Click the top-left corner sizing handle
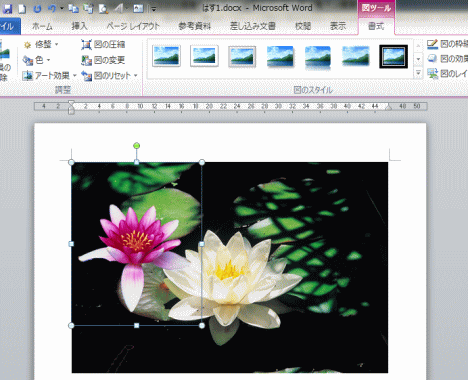The image size is (468, 380). click(71, 162)
